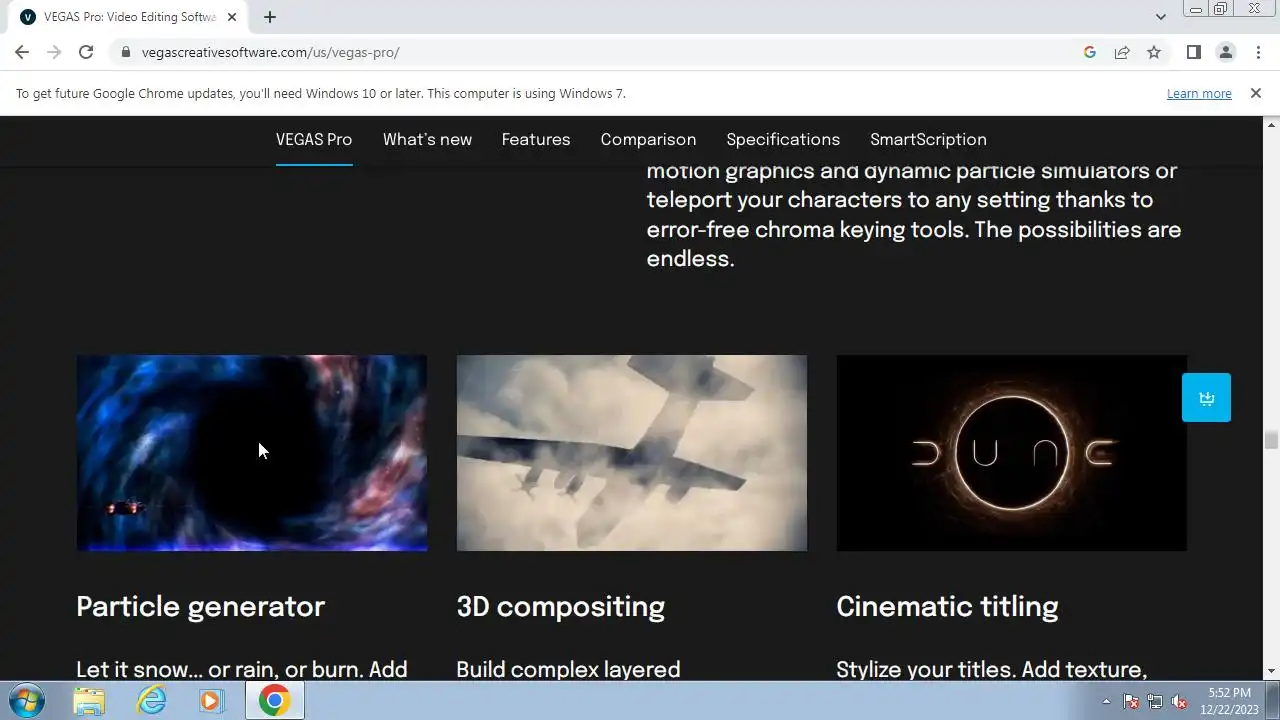Click the taskbar clock 5:52 PM
The image size is (1280, 720).
point(1229,693)
